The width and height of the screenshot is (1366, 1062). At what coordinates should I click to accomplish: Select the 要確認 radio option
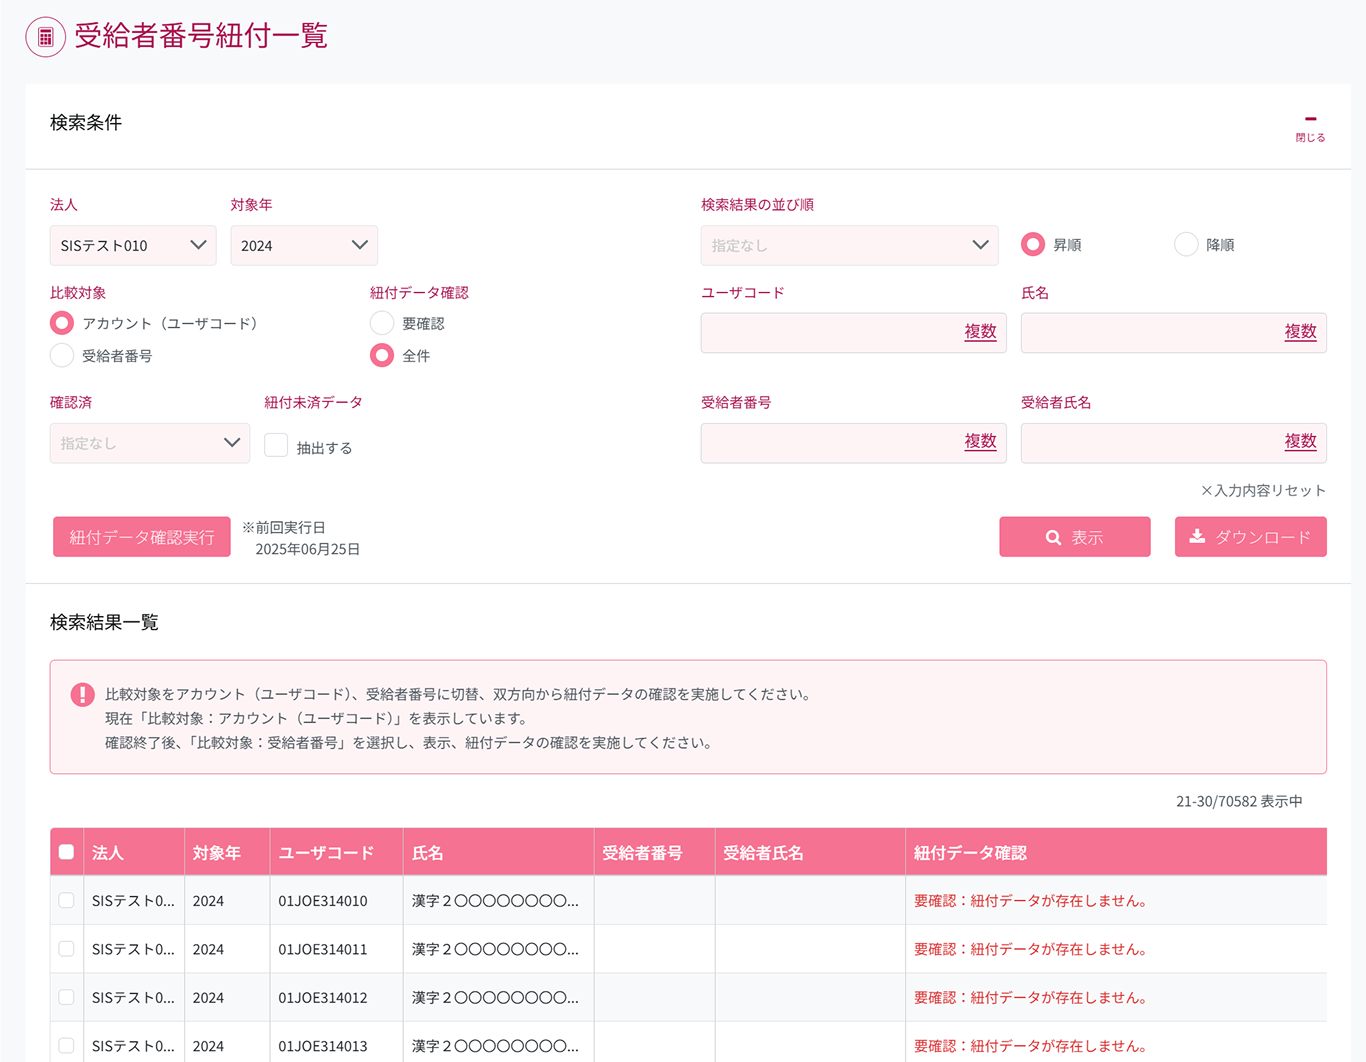382,323
